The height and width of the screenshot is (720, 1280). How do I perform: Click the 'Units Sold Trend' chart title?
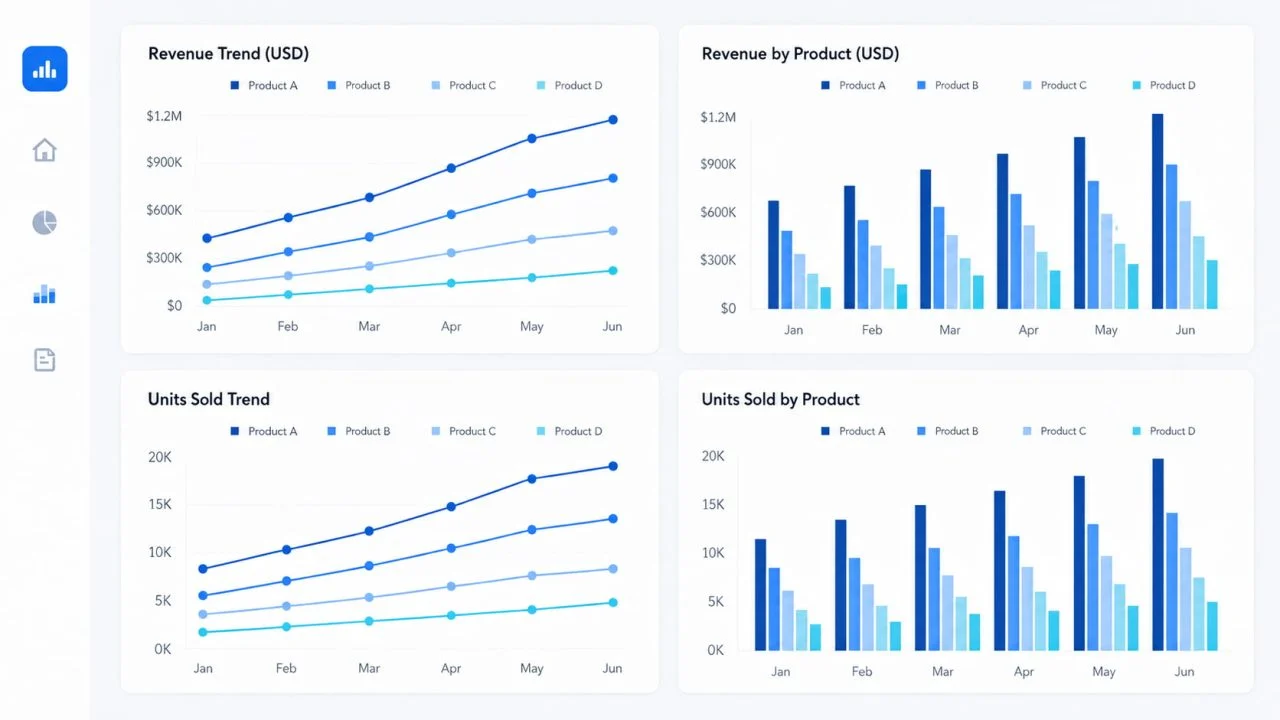click(x=209, y=399)
